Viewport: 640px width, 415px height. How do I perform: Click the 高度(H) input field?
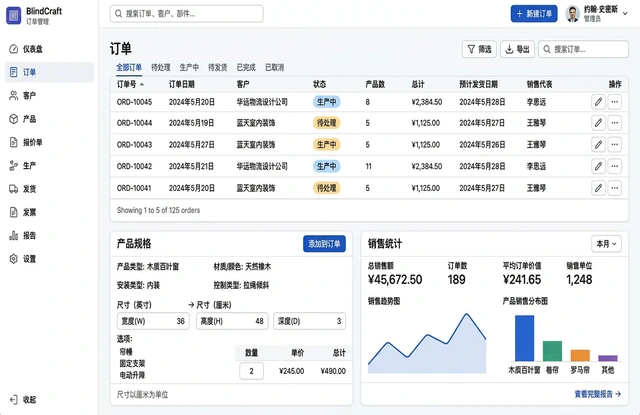pyautogui.click(x=232, y=321)
